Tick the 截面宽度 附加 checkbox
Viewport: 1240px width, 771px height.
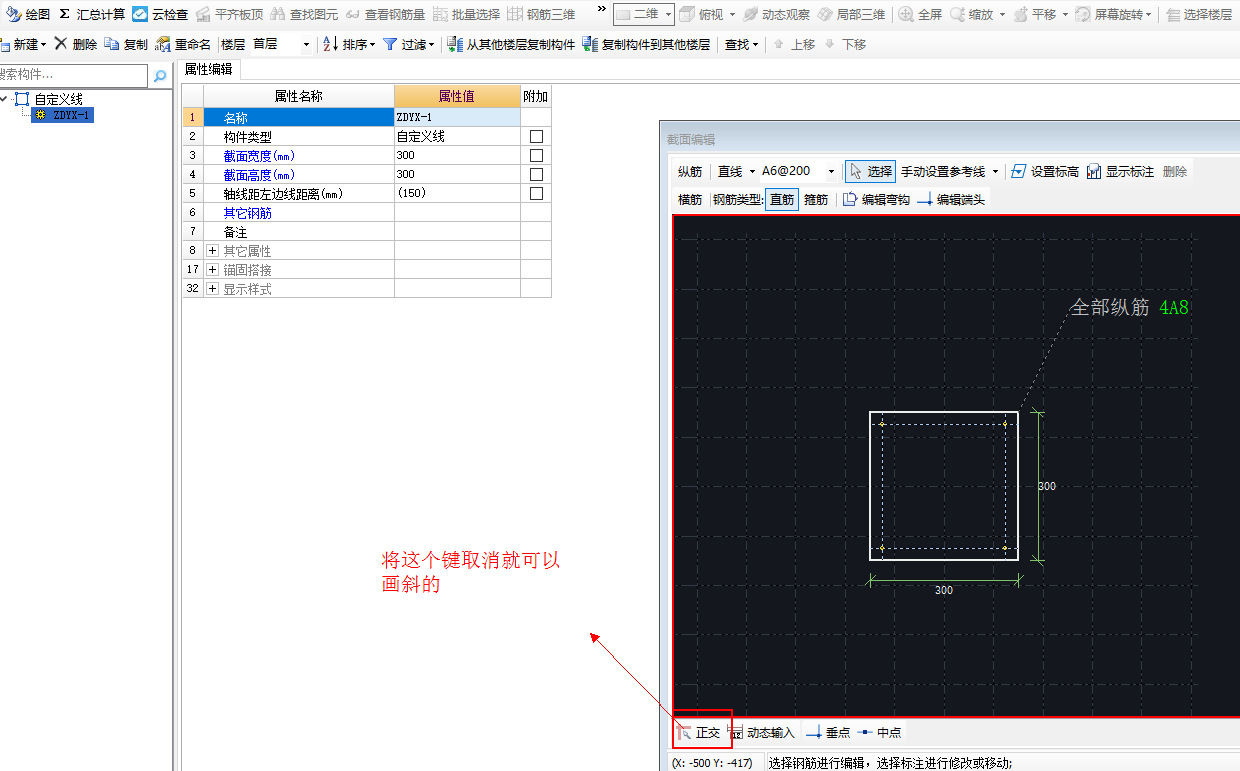point(536,155)
